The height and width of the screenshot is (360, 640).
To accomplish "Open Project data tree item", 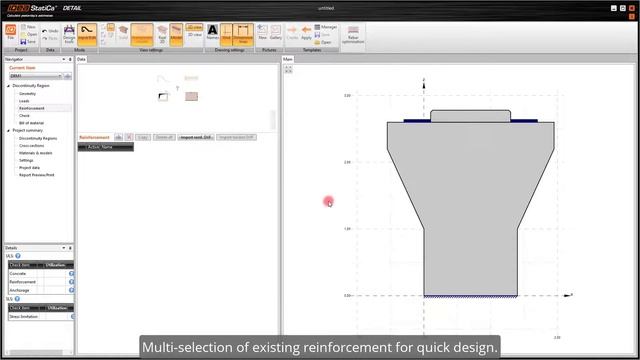I will pyautogui.click(x=29, y=168).
